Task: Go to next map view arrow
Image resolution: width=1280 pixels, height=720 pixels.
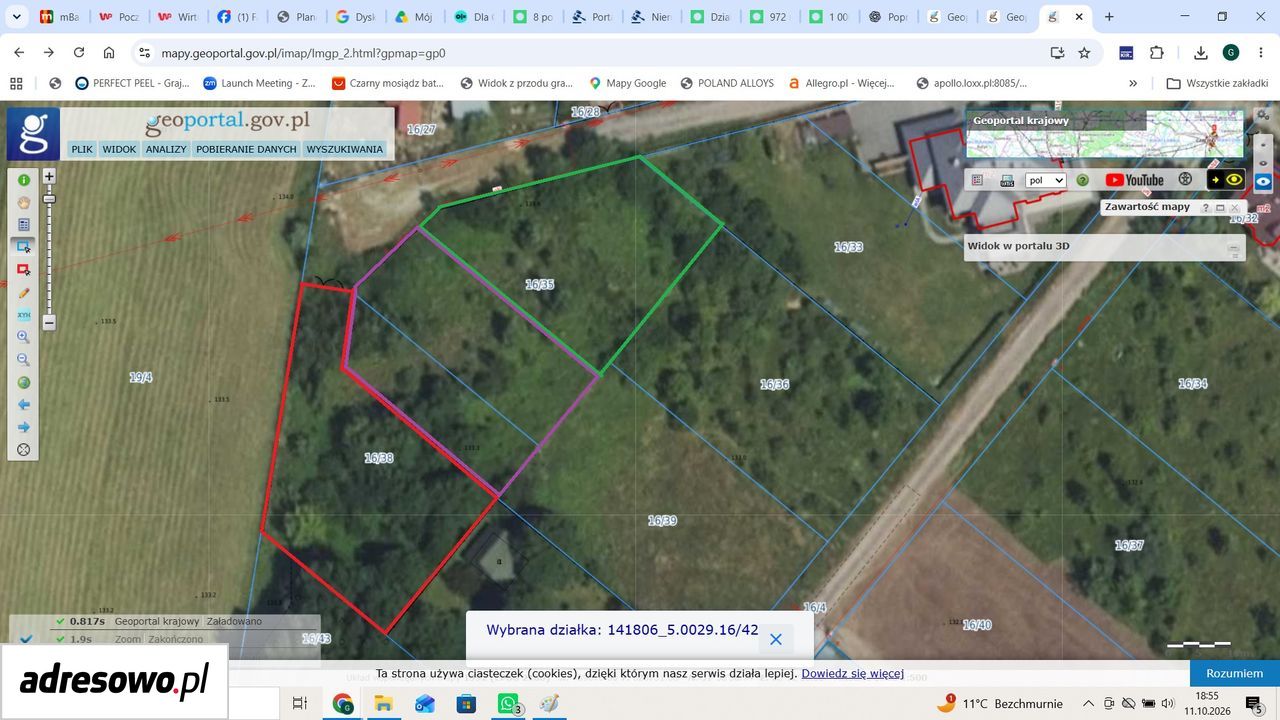Action: [24, 427]
